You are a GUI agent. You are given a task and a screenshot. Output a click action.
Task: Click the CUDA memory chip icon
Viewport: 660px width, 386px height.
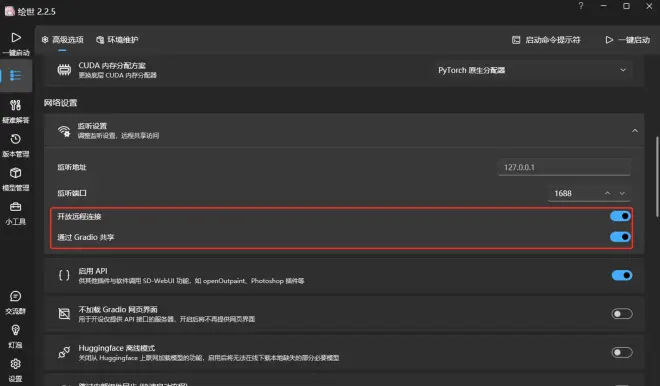pos(64,70)
